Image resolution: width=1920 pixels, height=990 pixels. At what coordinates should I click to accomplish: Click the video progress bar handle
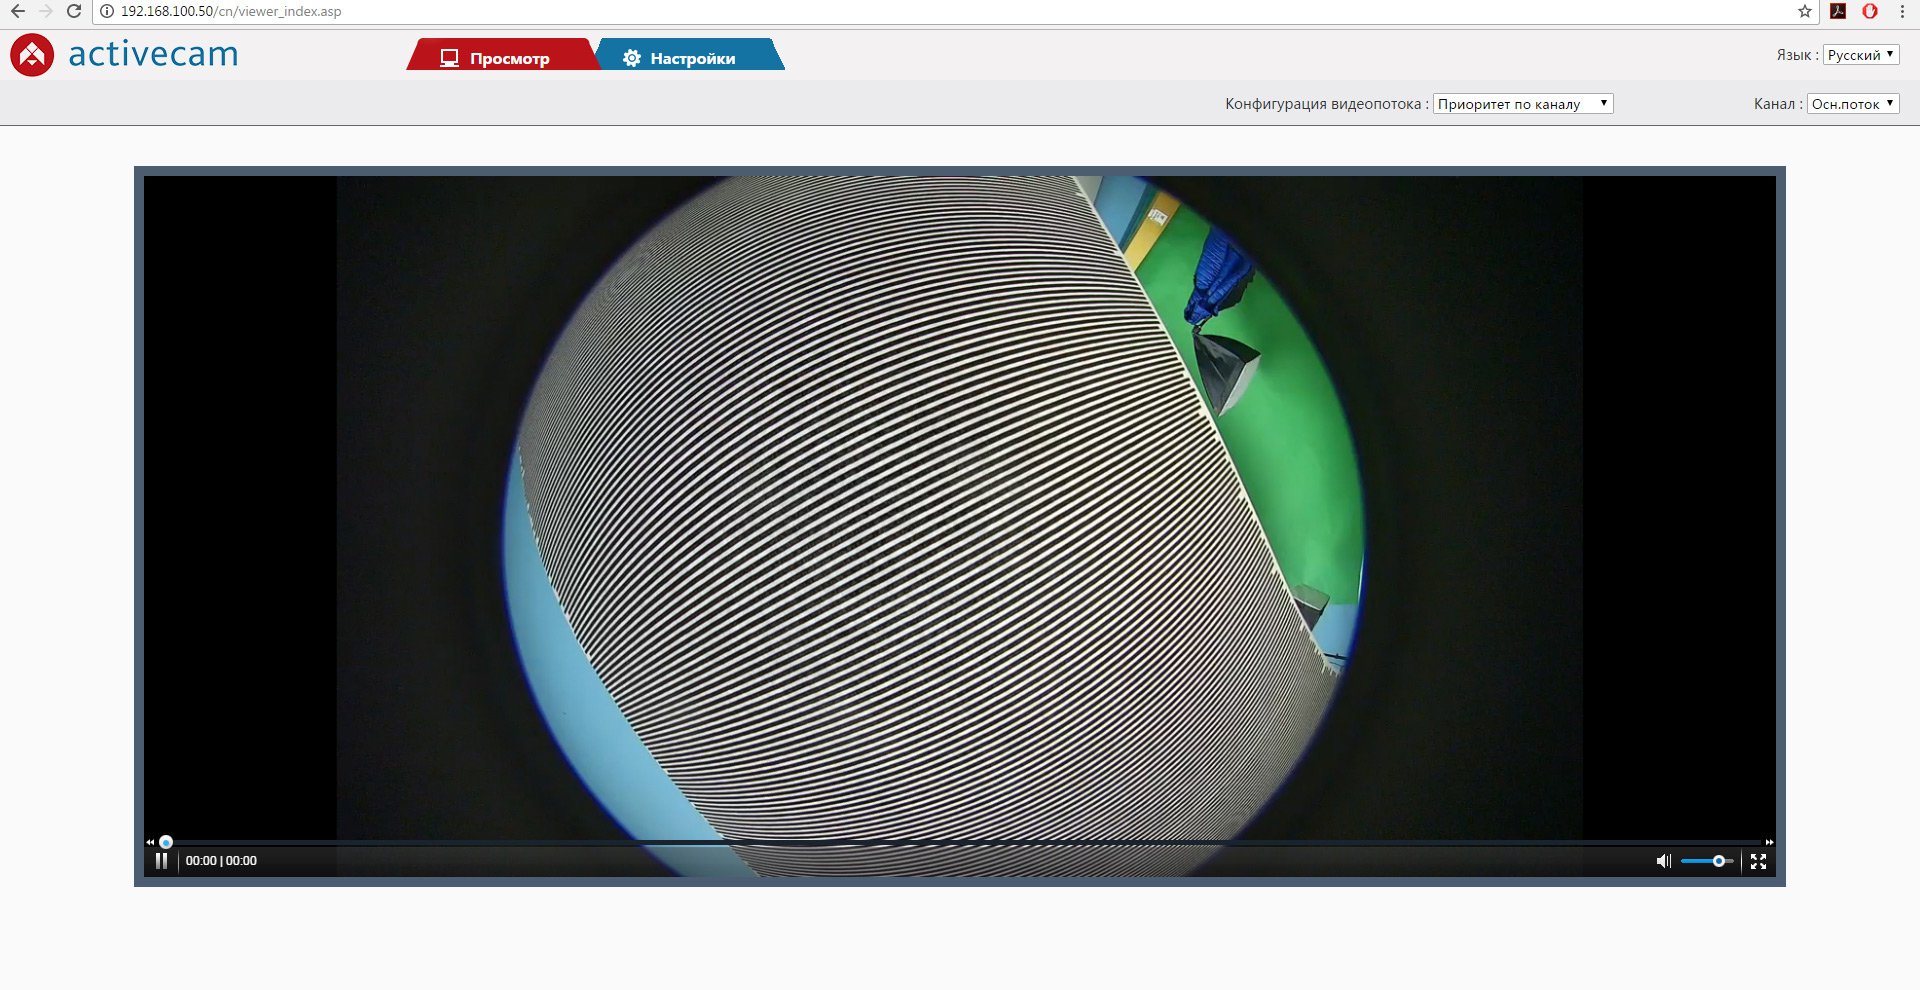coord(166,842)
